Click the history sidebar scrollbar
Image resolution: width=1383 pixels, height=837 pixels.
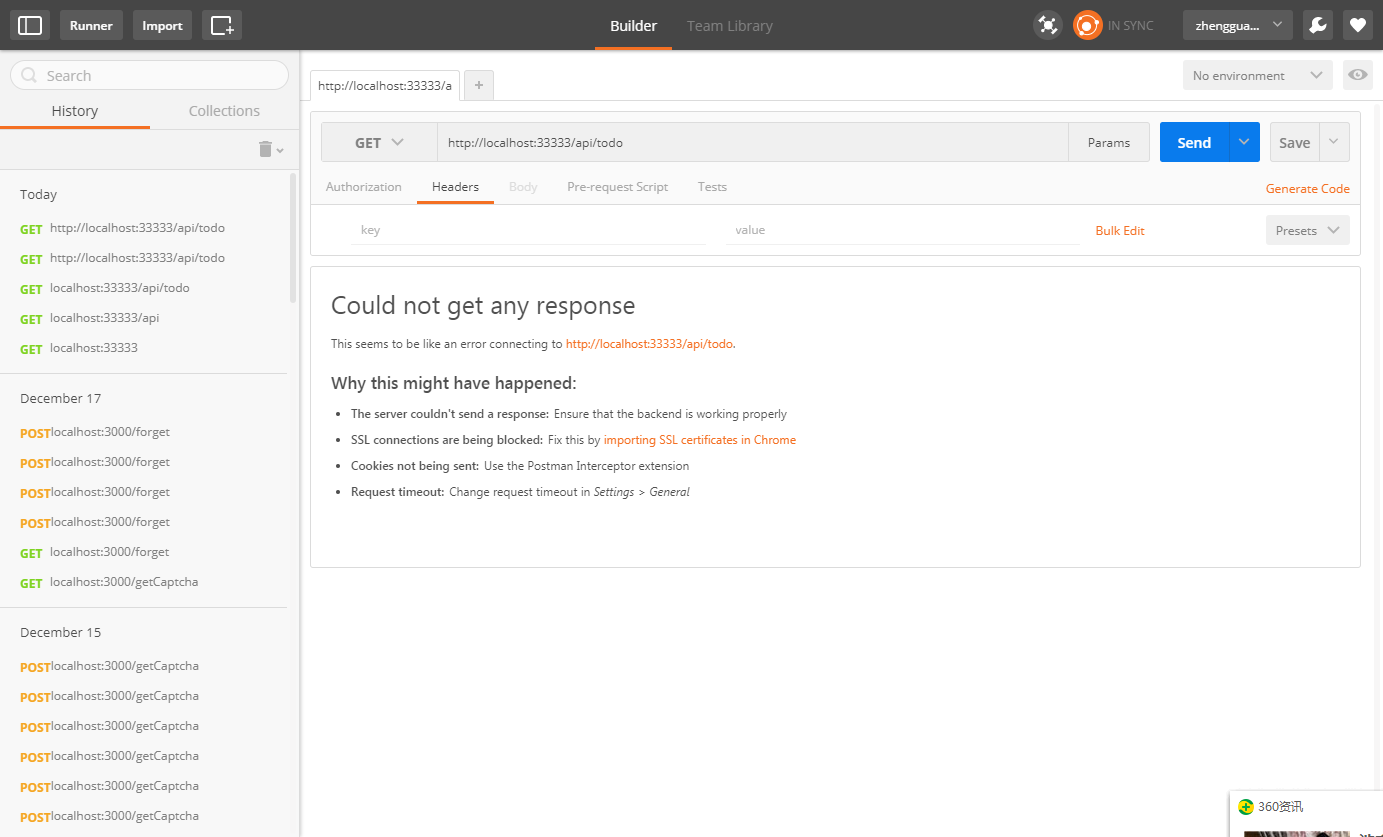(293, 238)
